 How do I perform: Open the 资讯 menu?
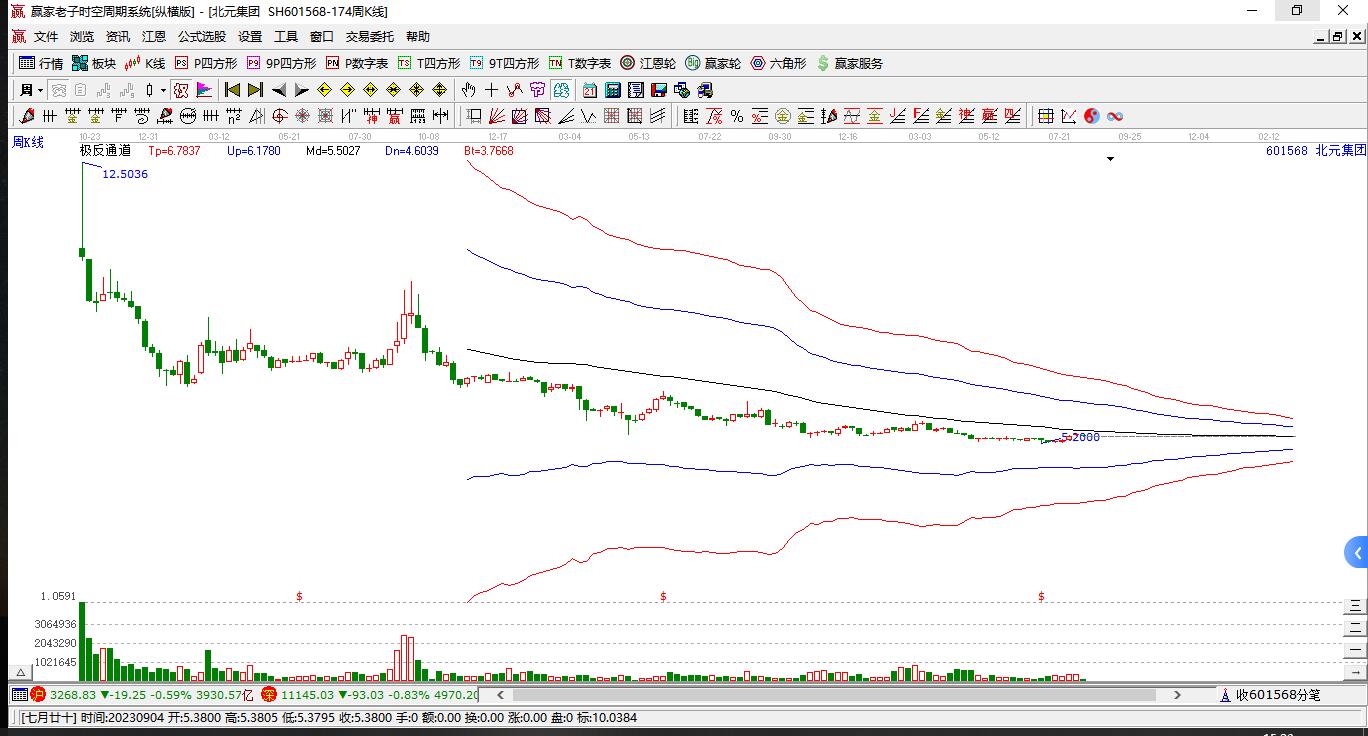(118, 37)
